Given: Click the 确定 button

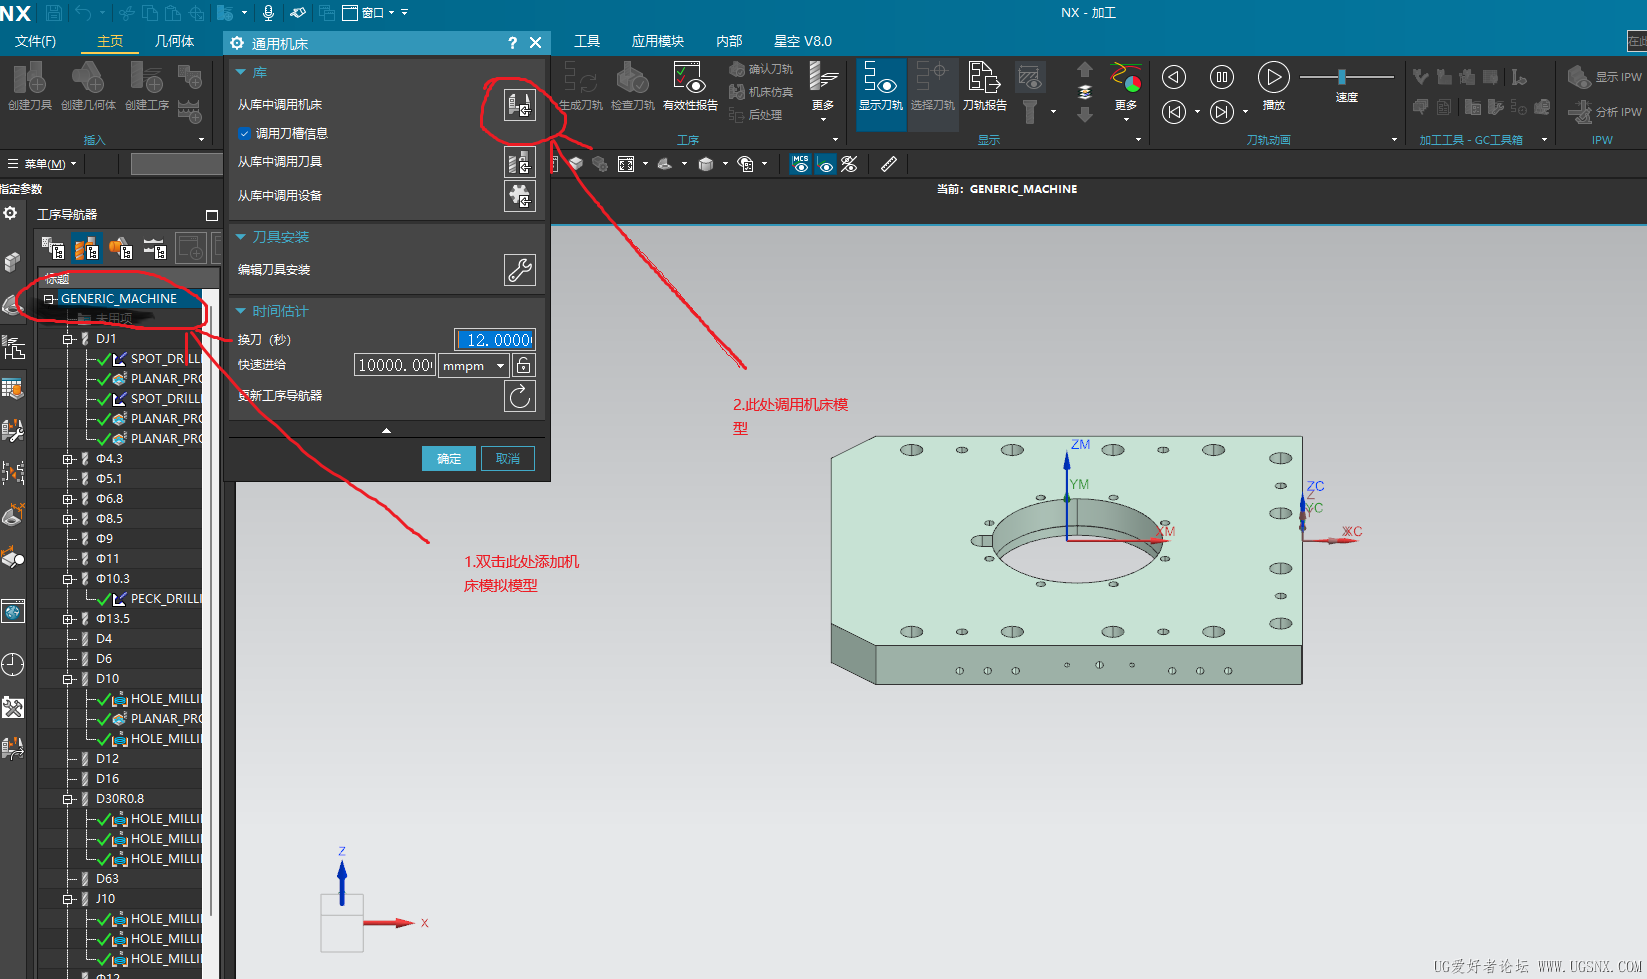Looking at the screenshot, I should (x=449, y=458).
